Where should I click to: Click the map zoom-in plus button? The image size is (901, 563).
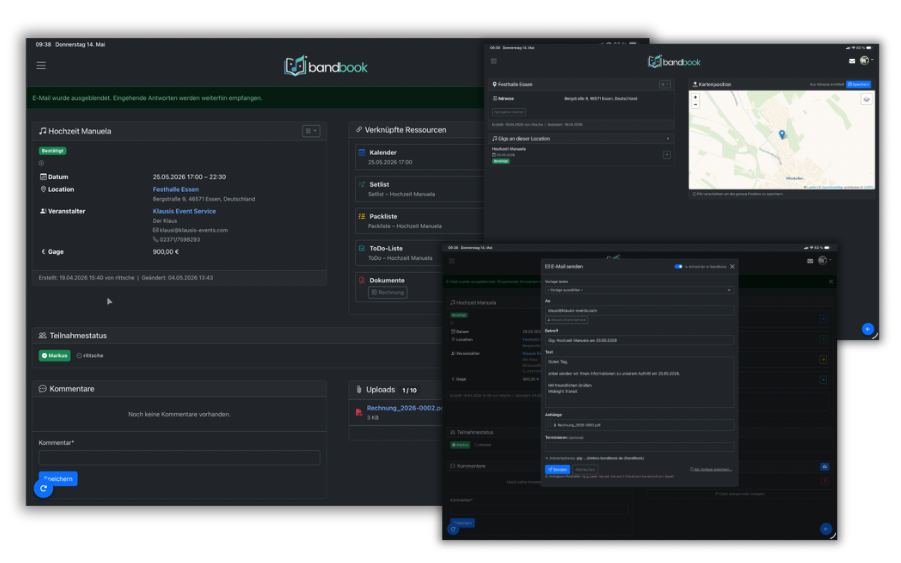tap(695, 98)
